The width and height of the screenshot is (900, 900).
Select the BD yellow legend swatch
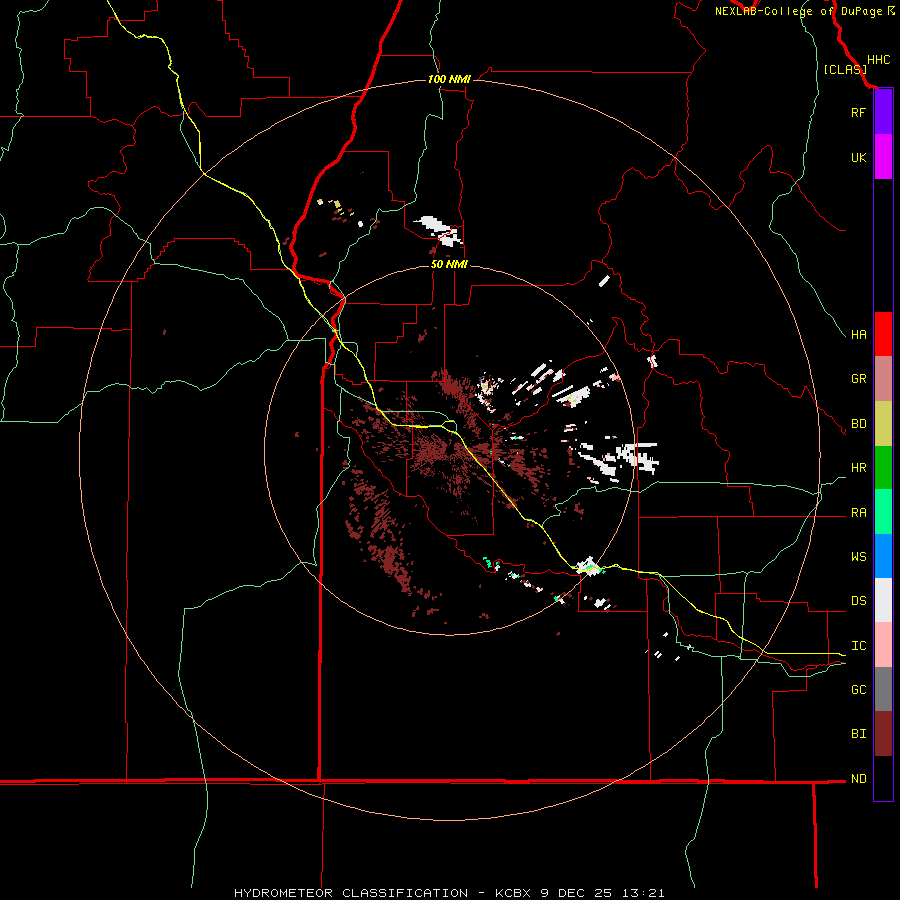(x=883, y=424)
